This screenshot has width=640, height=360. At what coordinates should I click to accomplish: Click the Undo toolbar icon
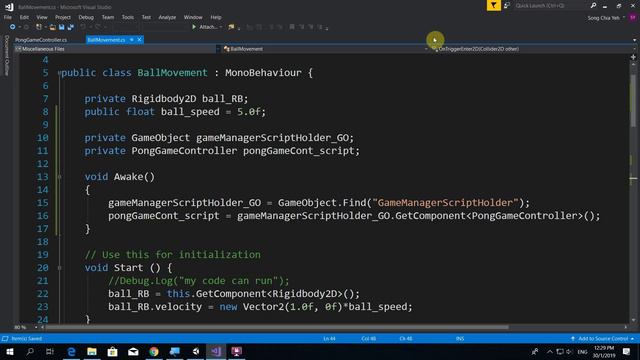pos(83,27)
